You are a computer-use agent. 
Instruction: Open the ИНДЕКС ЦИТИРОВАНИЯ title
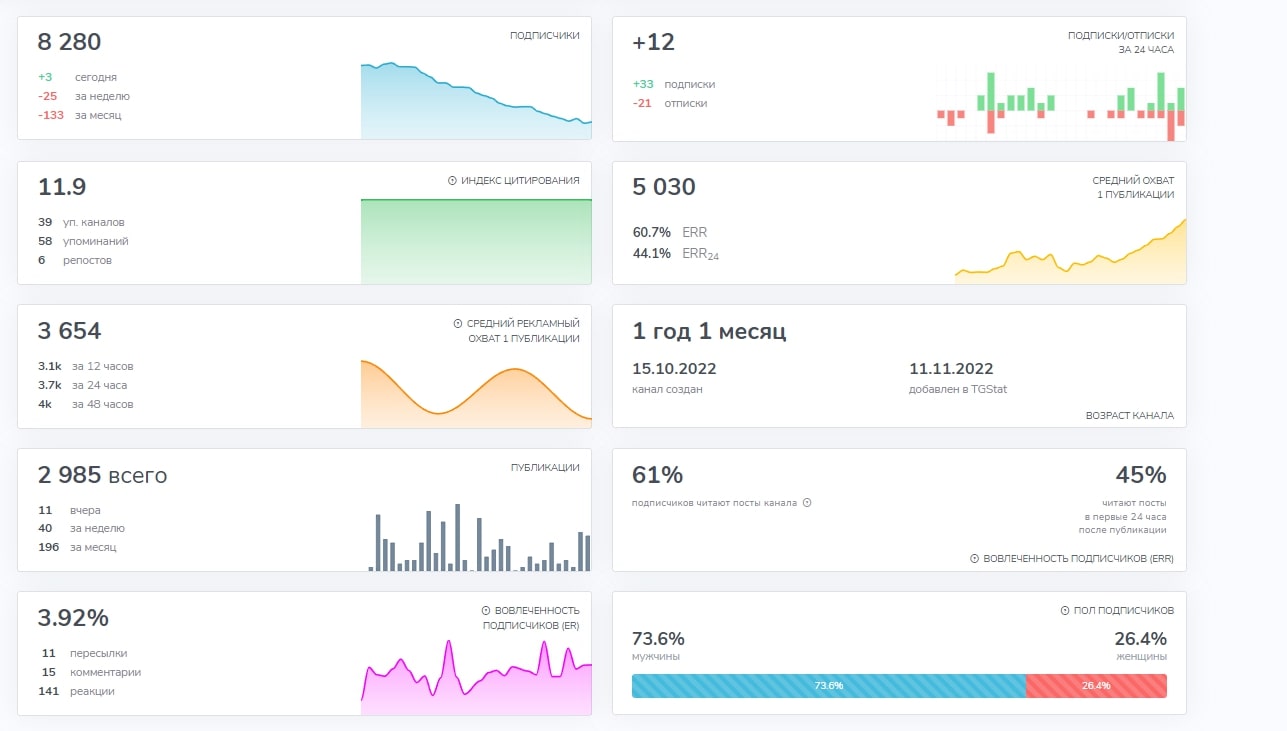click(520, 181)
